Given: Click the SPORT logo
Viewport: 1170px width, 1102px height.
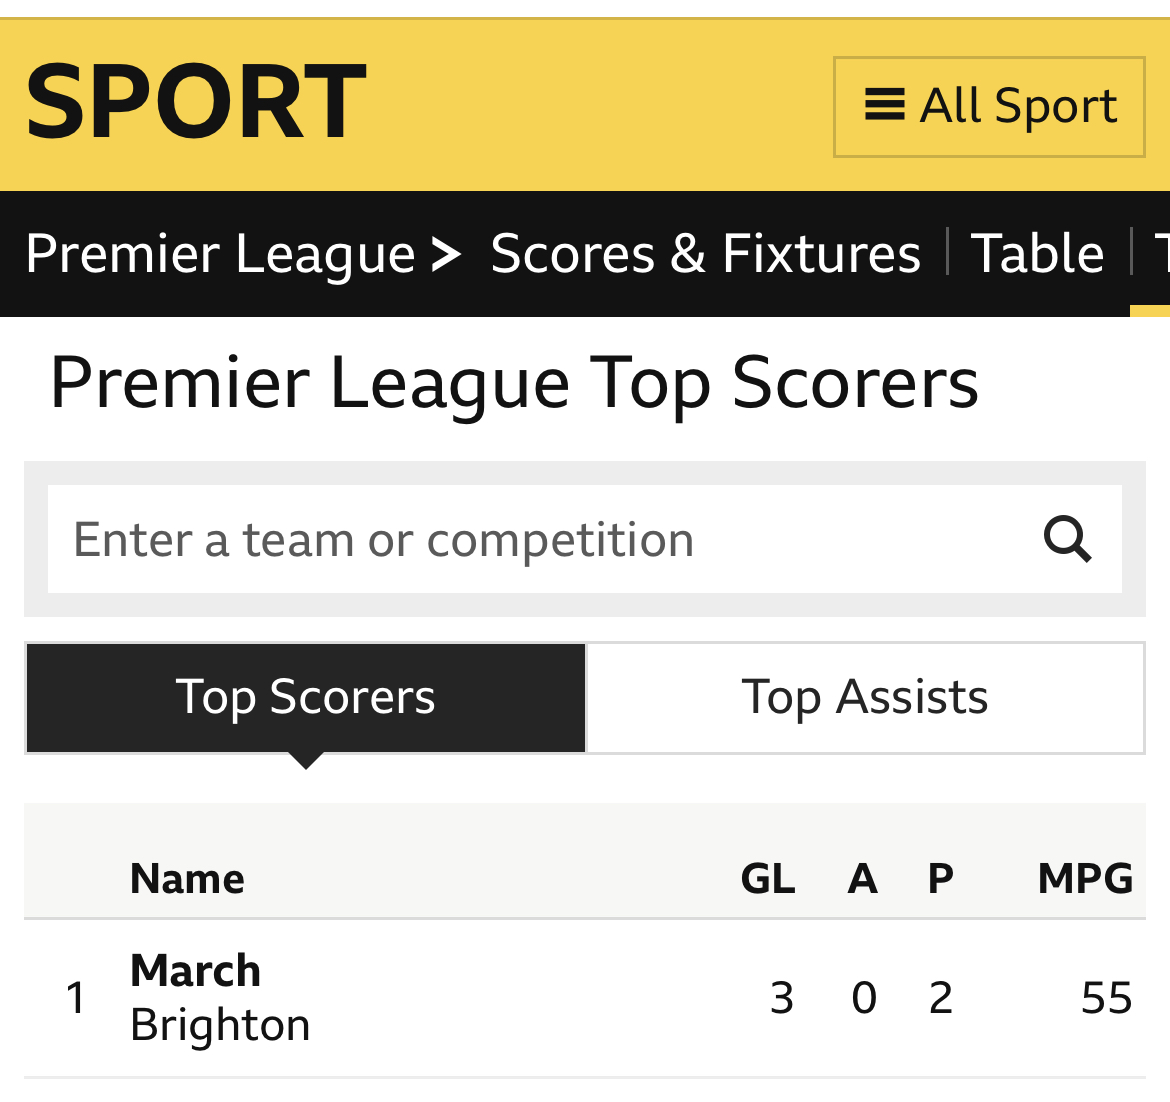Looking at the screenshot, I should [x=196, y=101].
